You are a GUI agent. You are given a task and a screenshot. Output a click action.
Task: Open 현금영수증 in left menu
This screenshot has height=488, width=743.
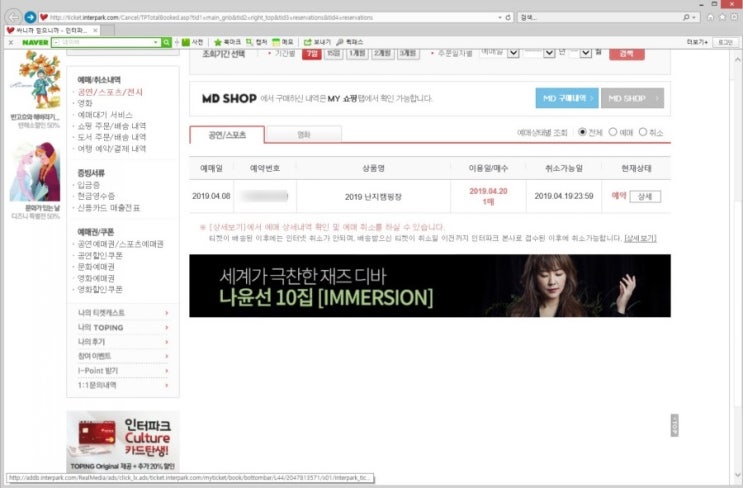(96, 196)
